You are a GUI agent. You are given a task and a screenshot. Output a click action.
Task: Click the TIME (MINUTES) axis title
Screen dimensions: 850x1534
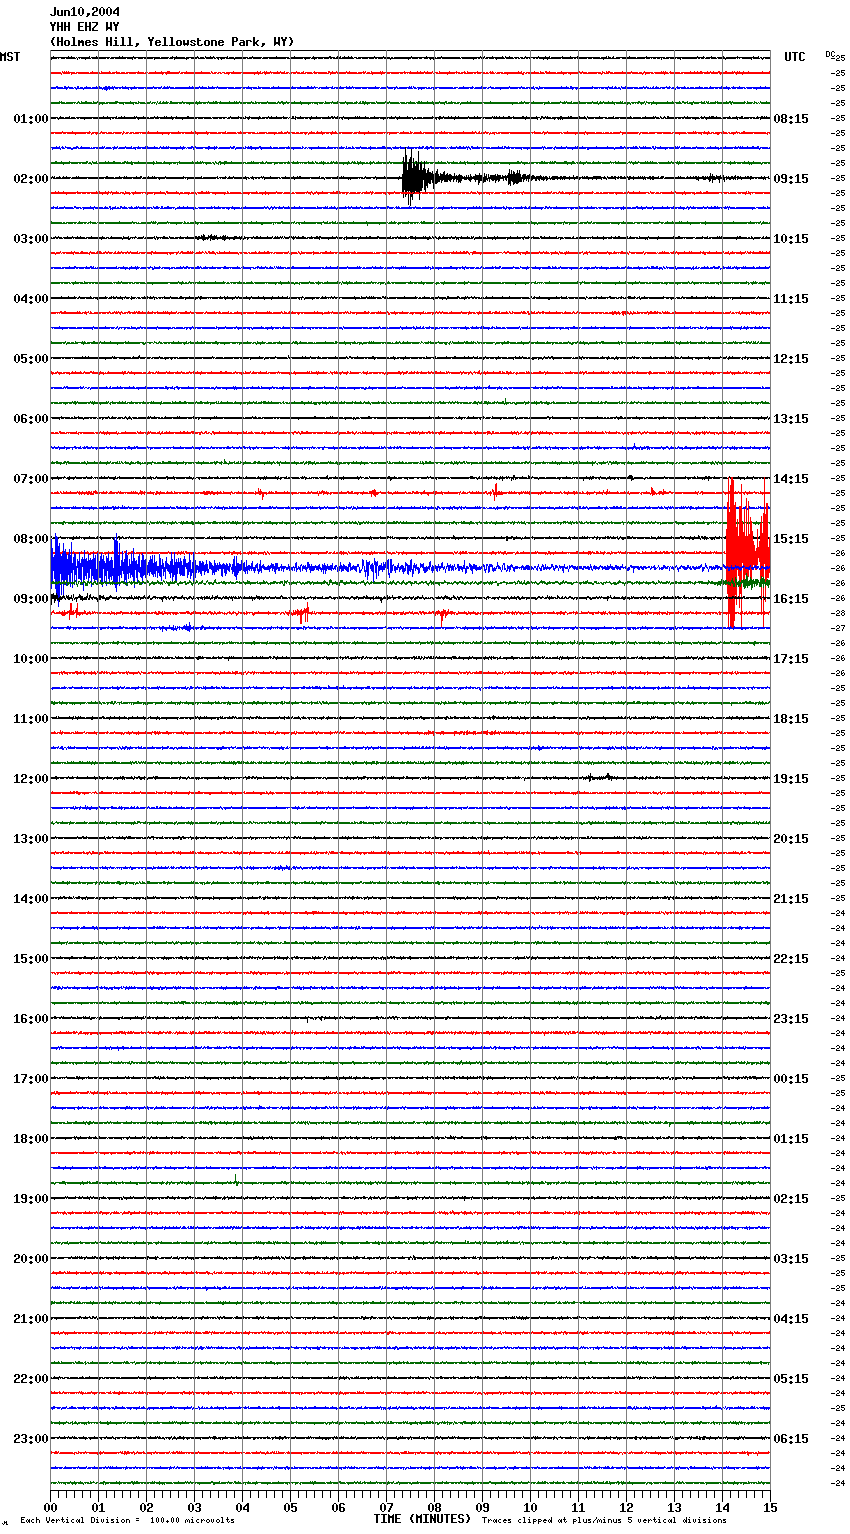[x=422, y=1519]
